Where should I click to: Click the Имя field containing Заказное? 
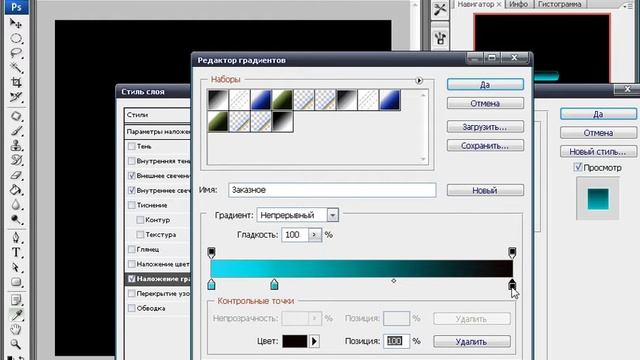(x=332, y=190)
